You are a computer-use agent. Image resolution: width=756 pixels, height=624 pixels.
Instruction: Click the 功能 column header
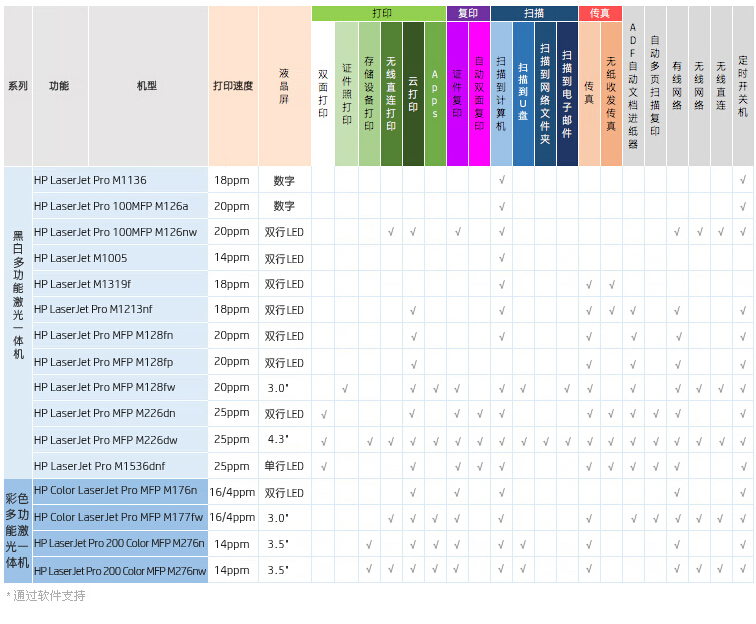[x=60, y=86]
